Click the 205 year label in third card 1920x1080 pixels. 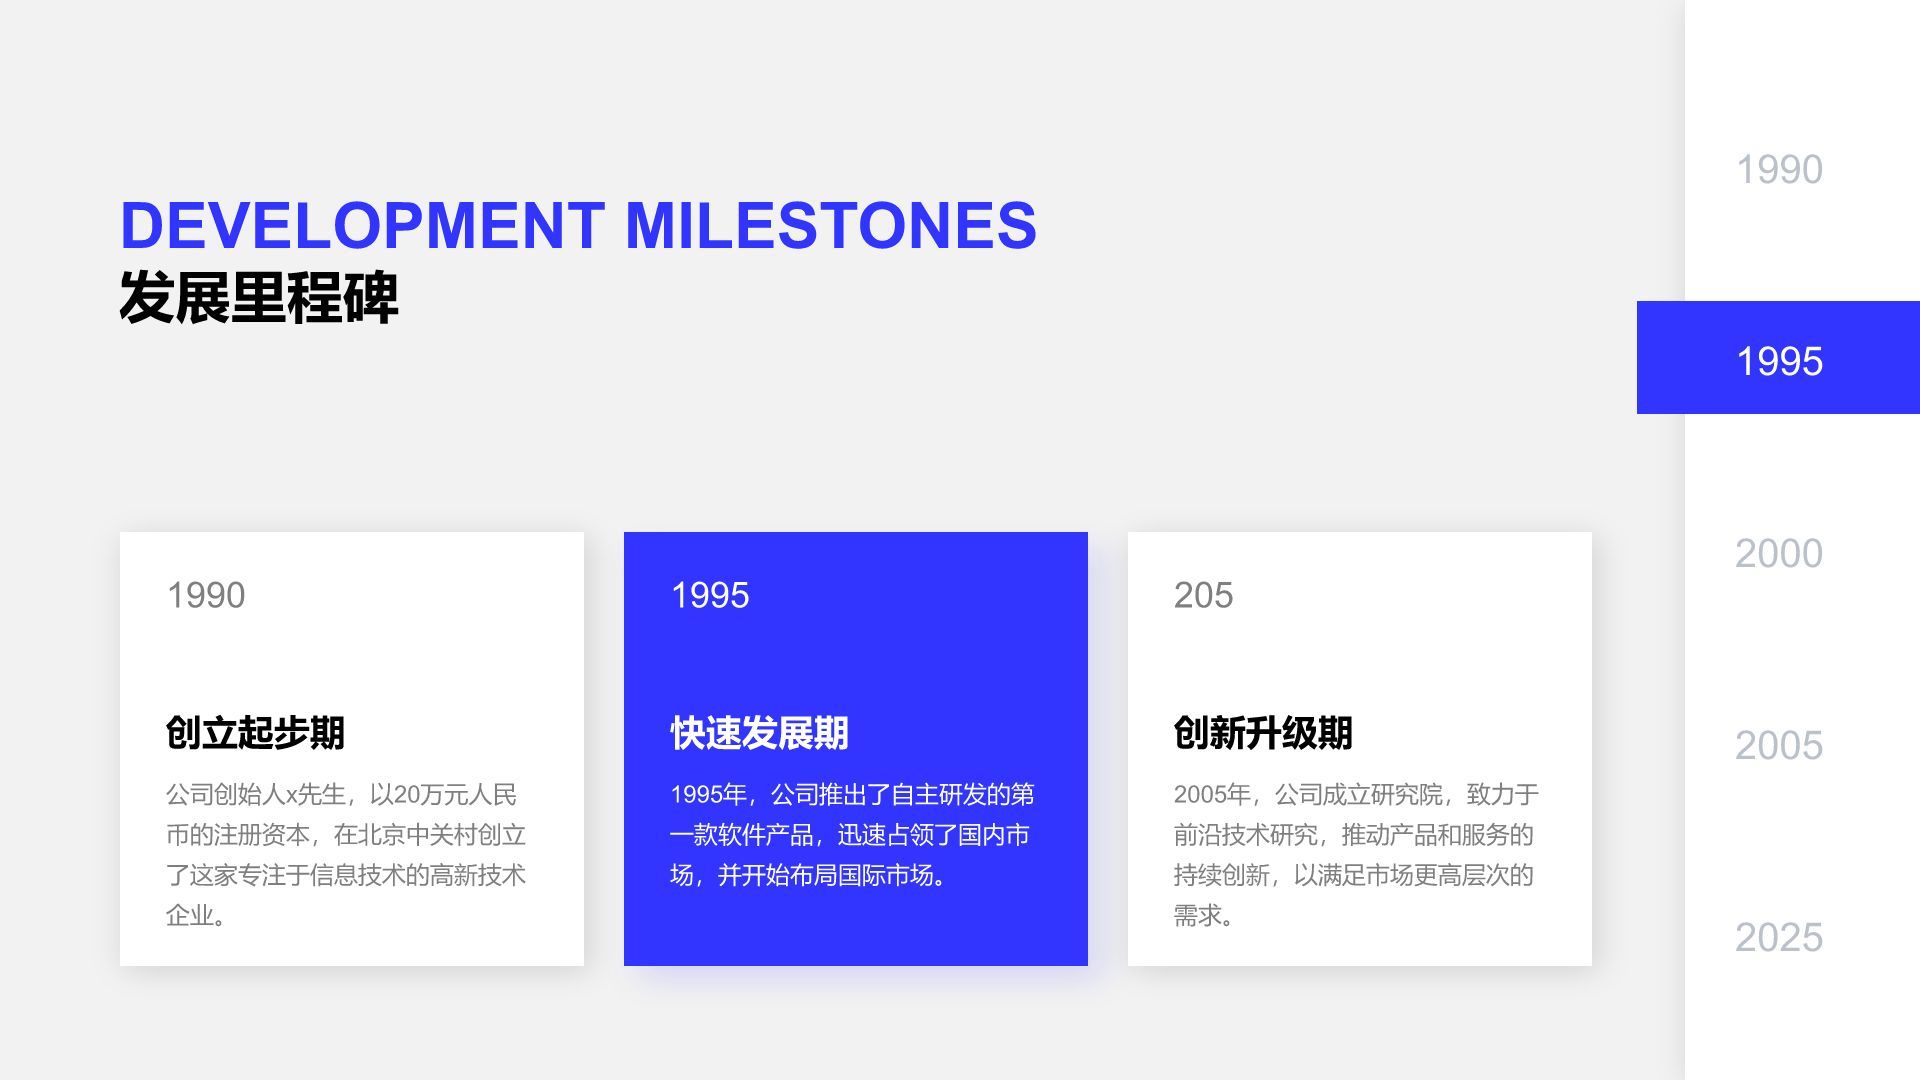click(1203, 595)
